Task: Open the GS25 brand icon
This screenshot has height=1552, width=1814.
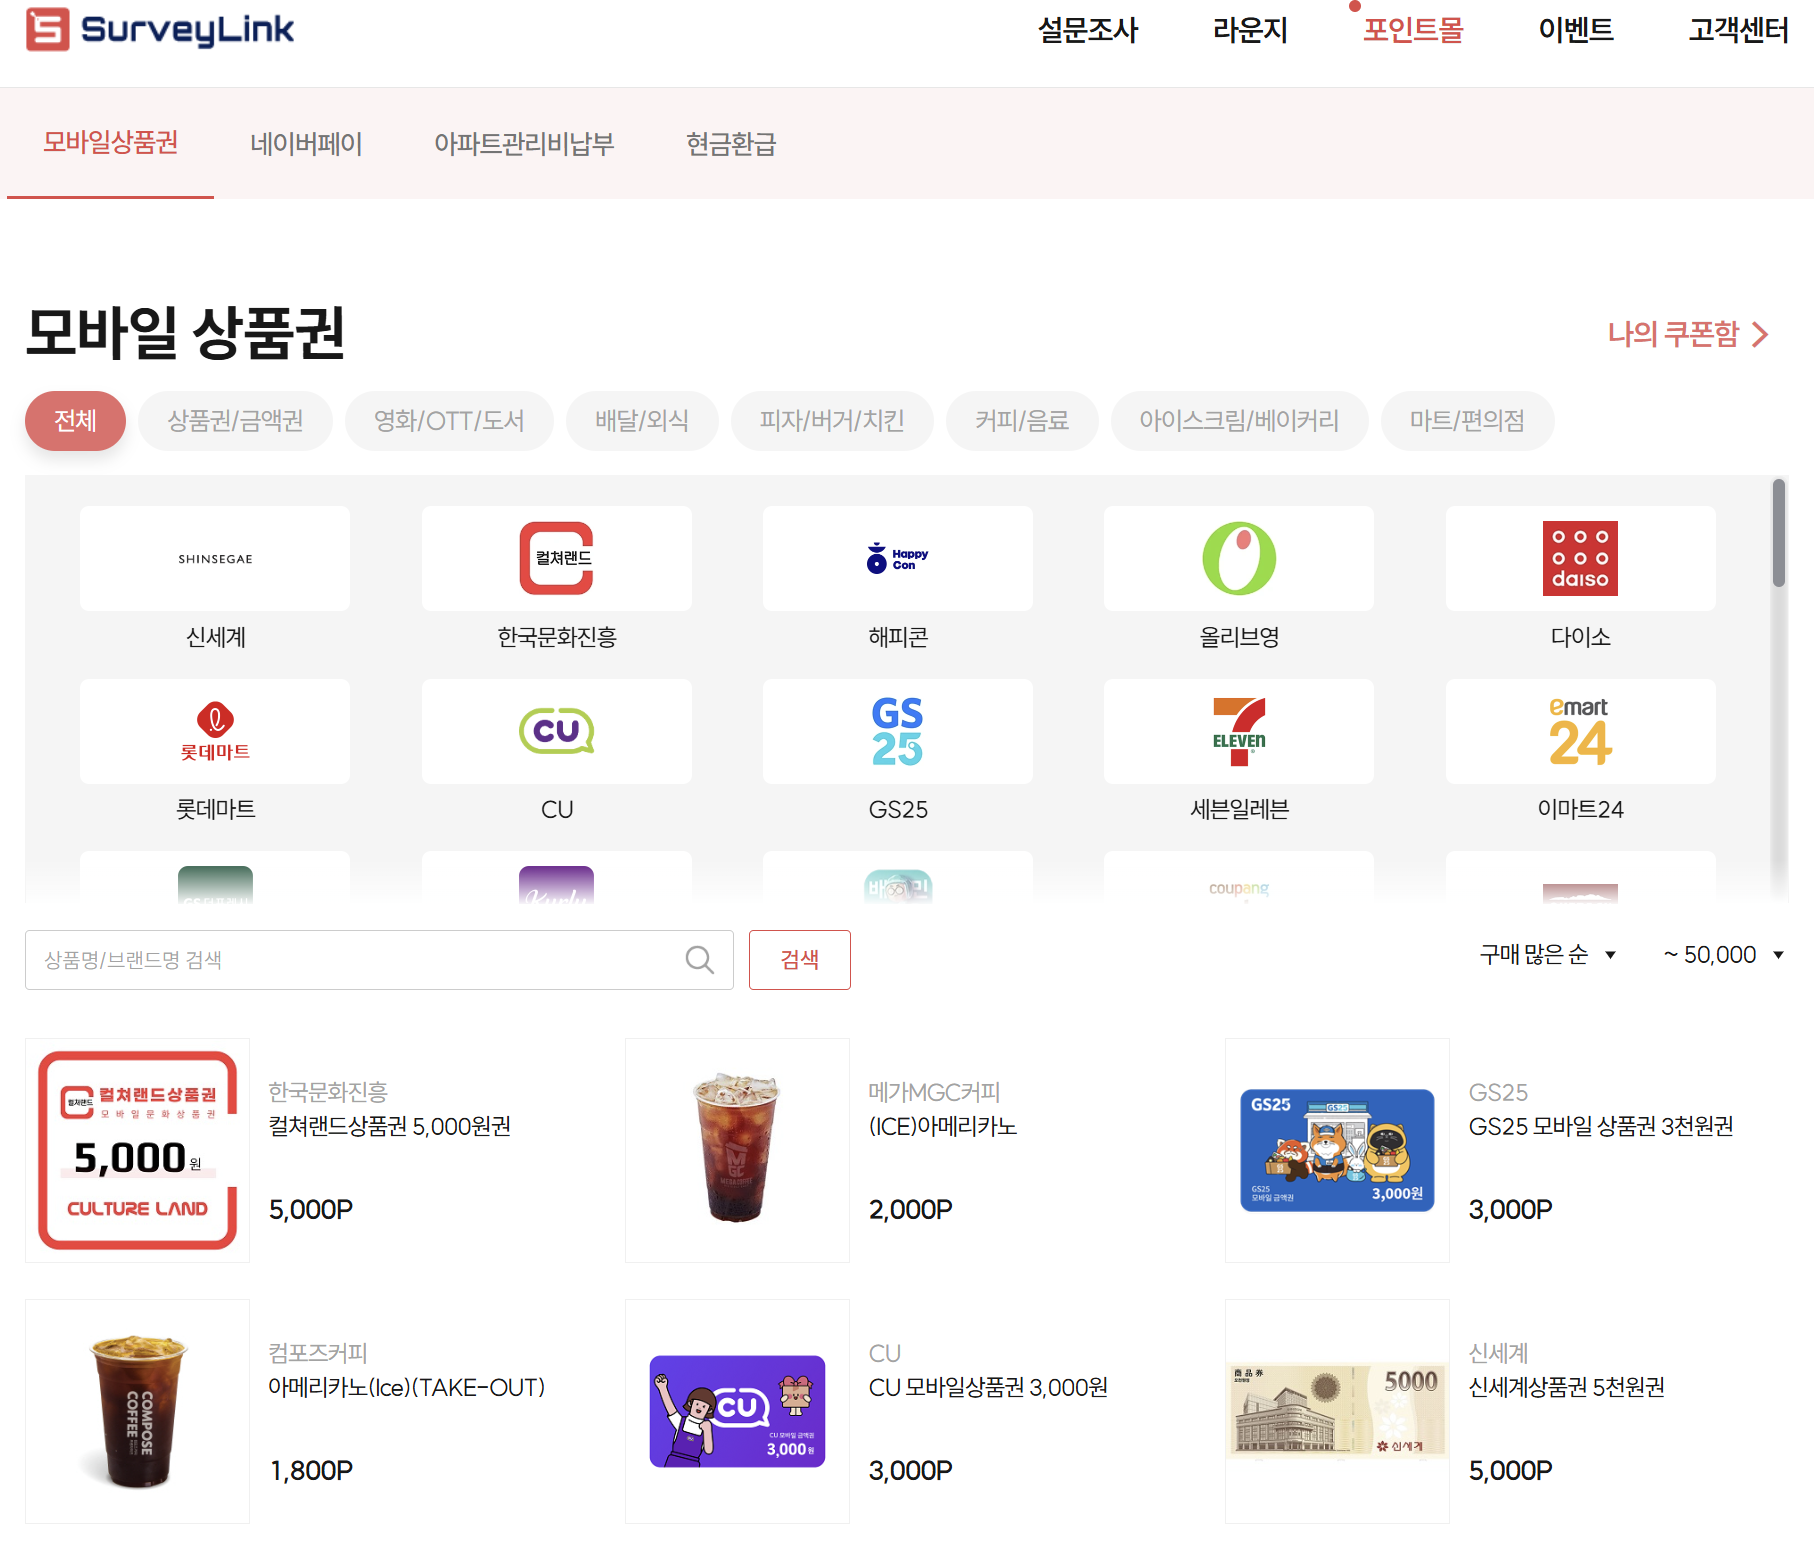Action: pyautogui.click(x=897, y=731)
